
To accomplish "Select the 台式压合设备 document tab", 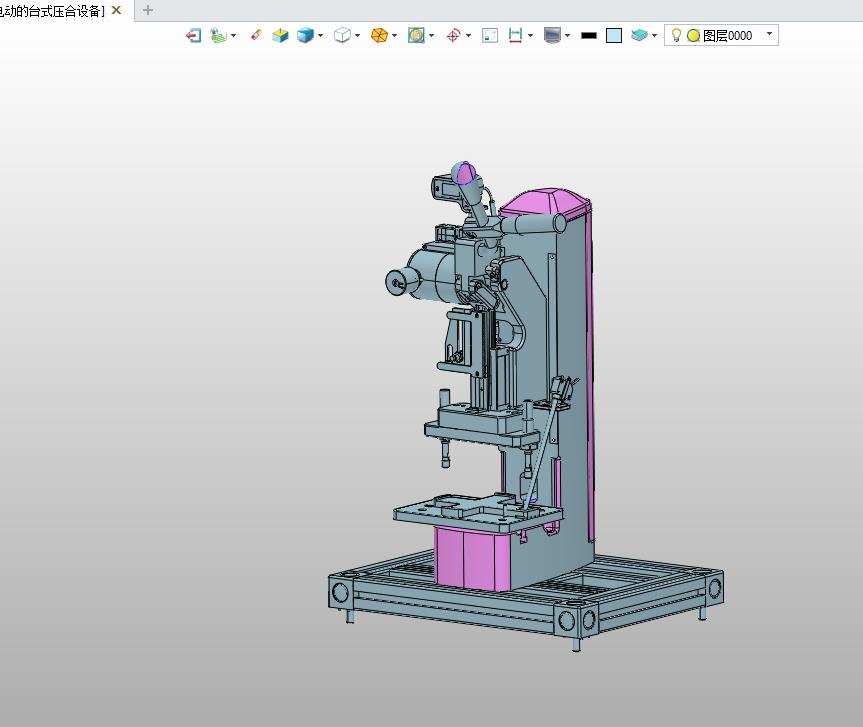I will tap(52, 10).
